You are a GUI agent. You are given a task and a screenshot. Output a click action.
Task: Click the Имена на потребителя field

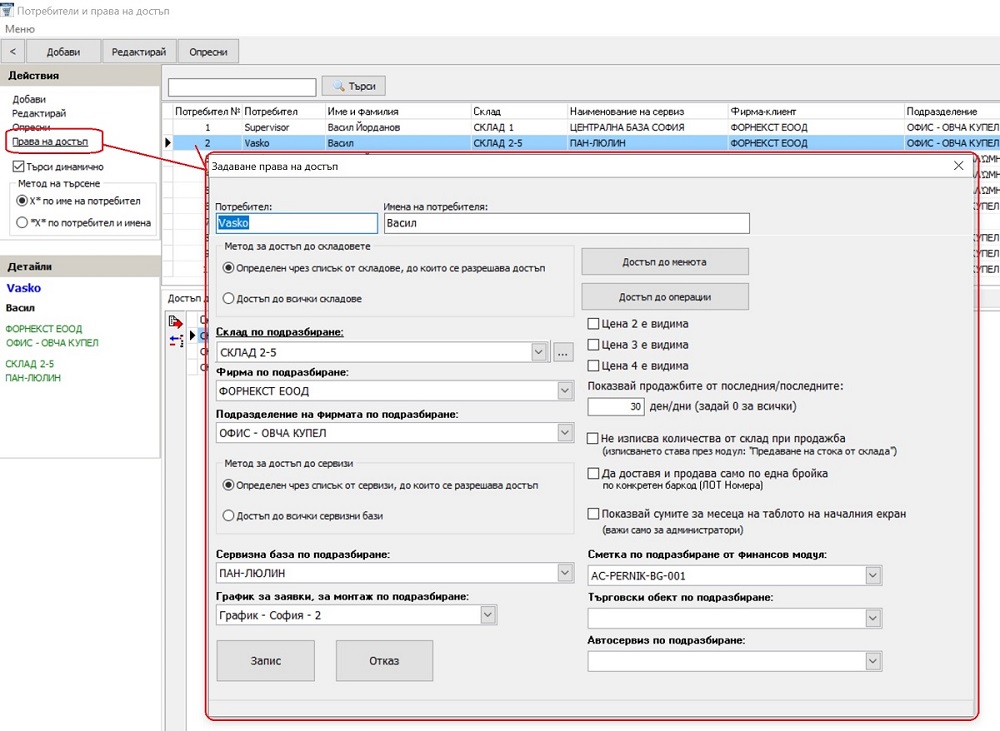point(566,223)
